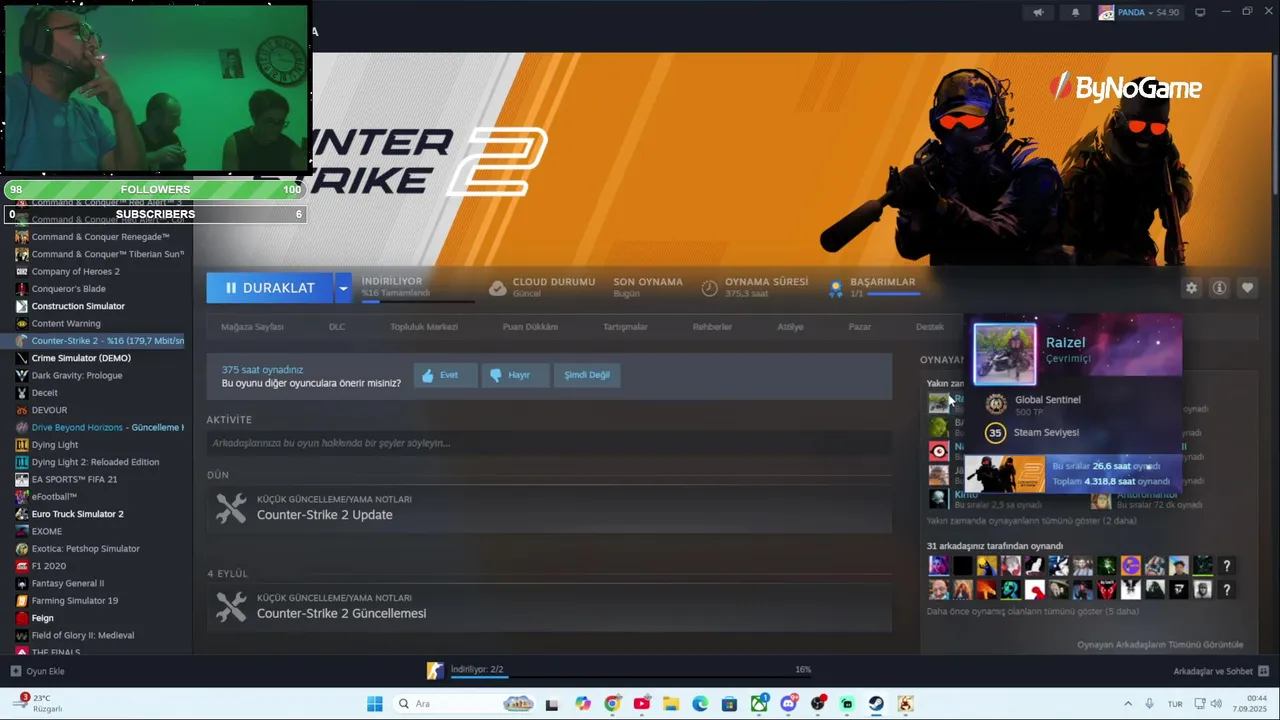This screenshot has width=1280, height=720.
Task: Click Dying Light 2: Reloaded Edition icon
Action: [22, 462]
